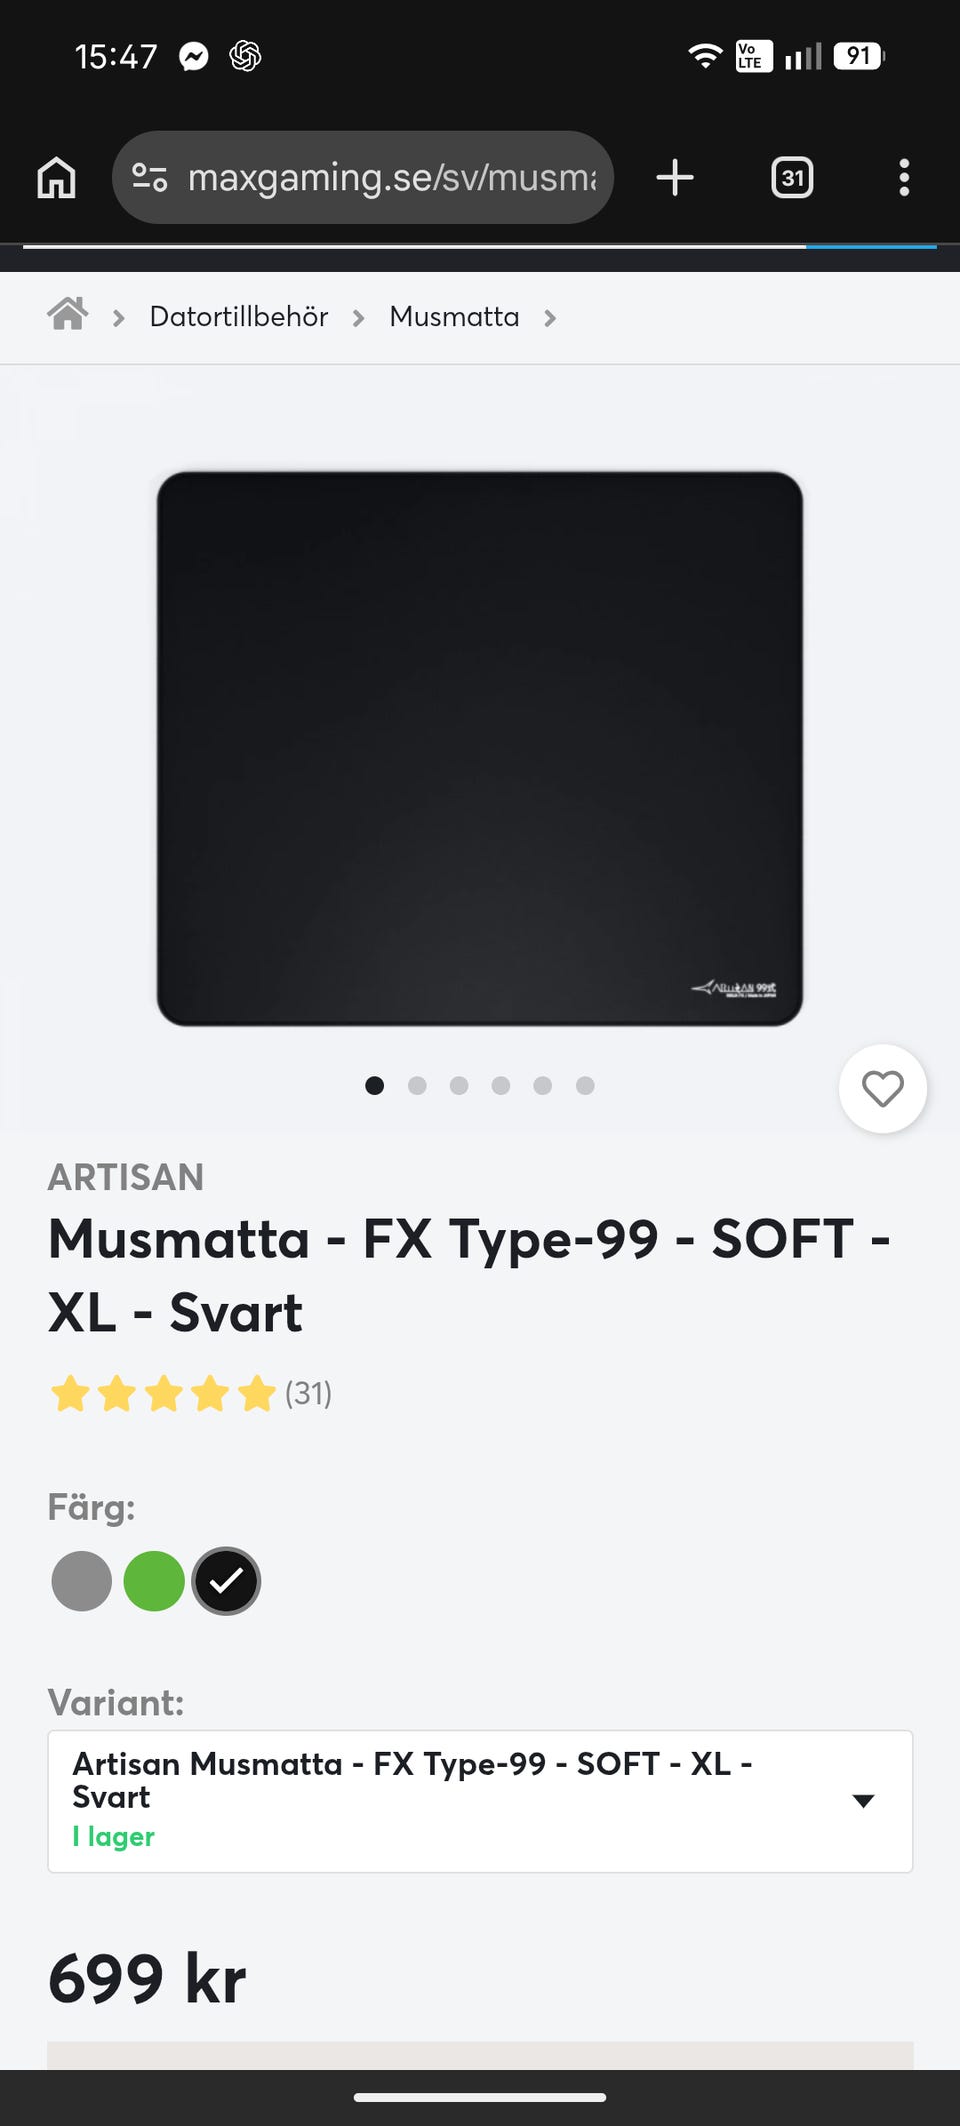Open a new tab with plus icon
The height and width of the screenshot is (2126, 960).
tap(675, 178)
